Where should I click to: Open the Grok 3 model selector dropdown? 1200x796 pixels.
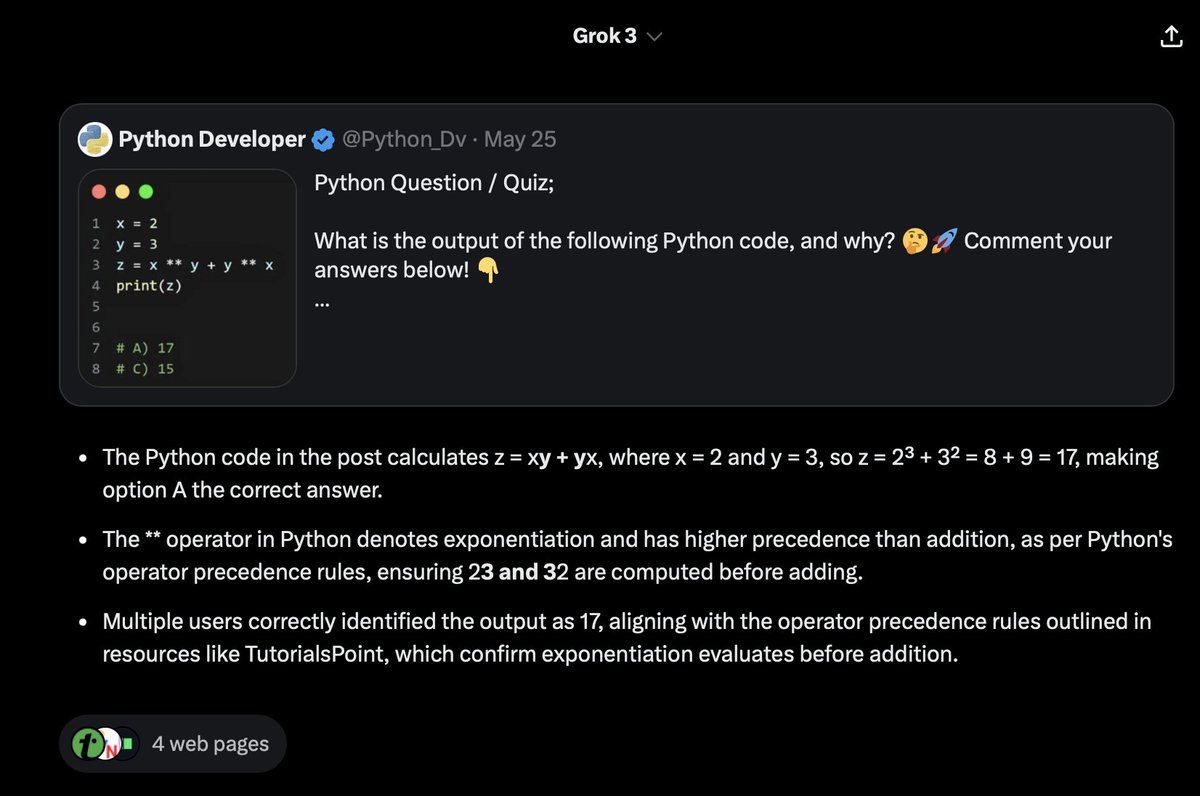click(616, 36)
